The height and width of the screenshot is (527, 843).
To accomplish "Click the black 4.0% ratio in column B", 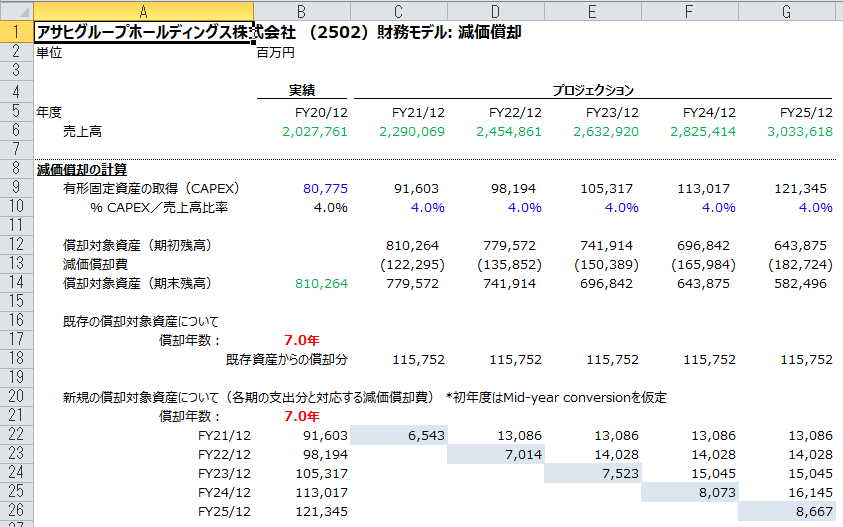I will point(331,208).
